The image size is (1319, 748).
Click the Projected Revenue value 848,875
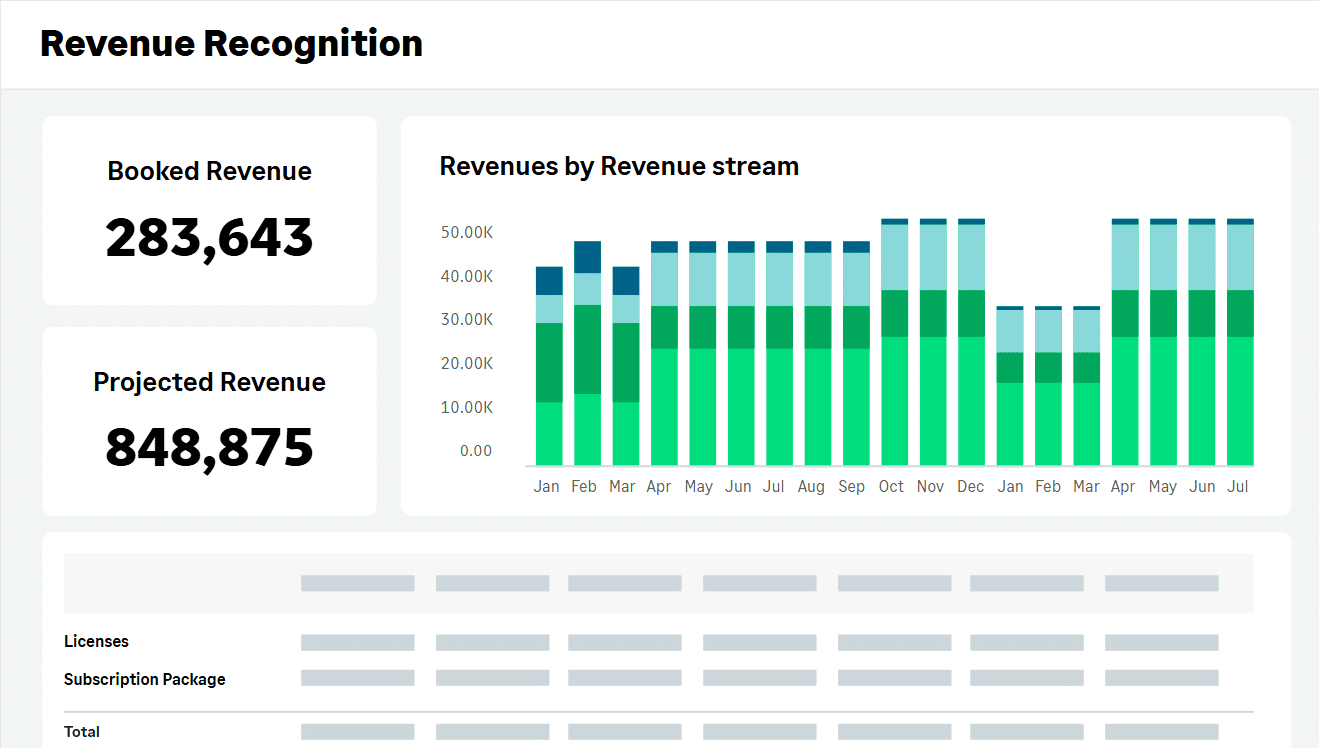tap(209, 448)
